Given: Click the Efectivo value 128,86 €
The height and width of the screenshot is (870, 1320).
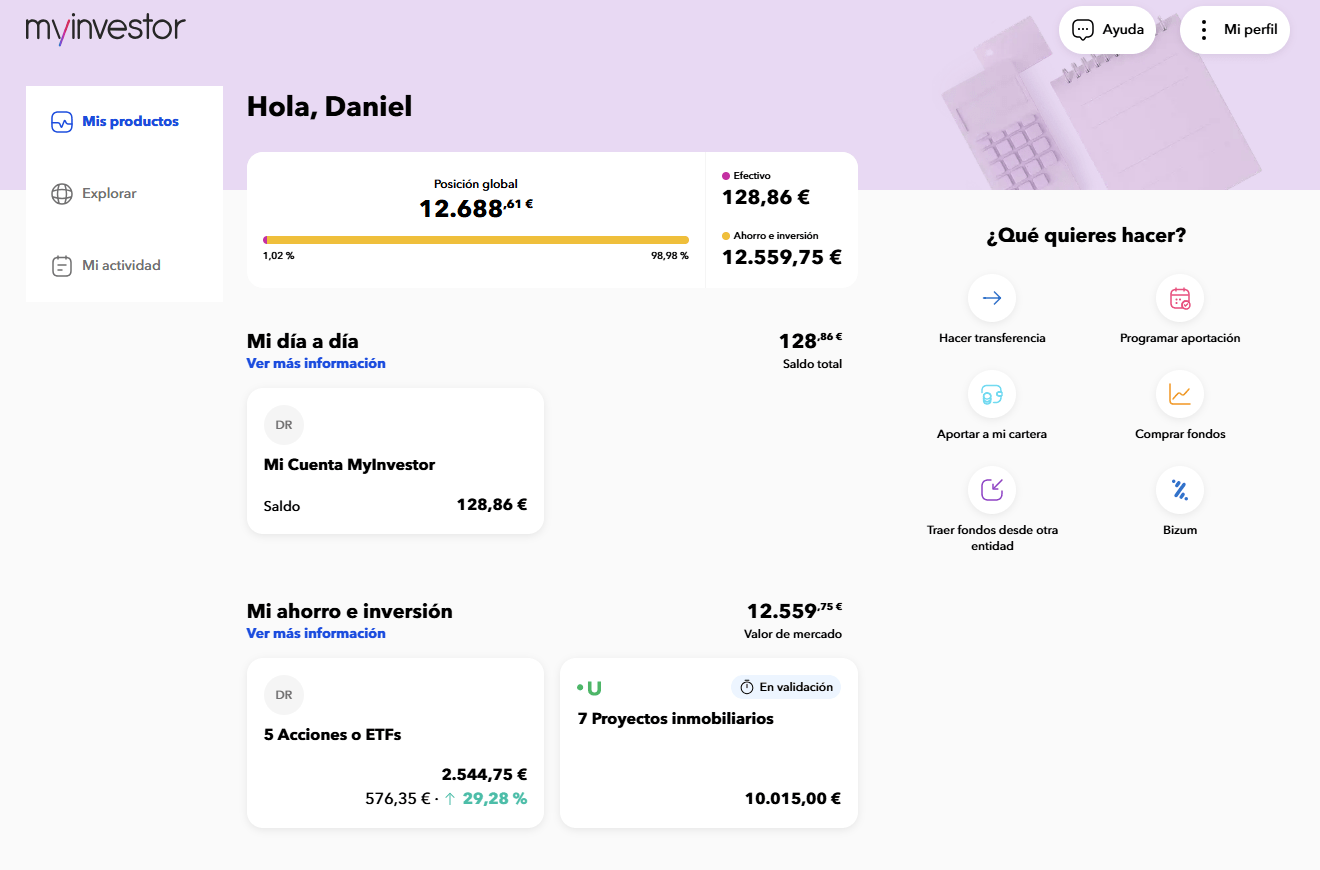Looking at the screenshot, I should [x=766, y=198].
